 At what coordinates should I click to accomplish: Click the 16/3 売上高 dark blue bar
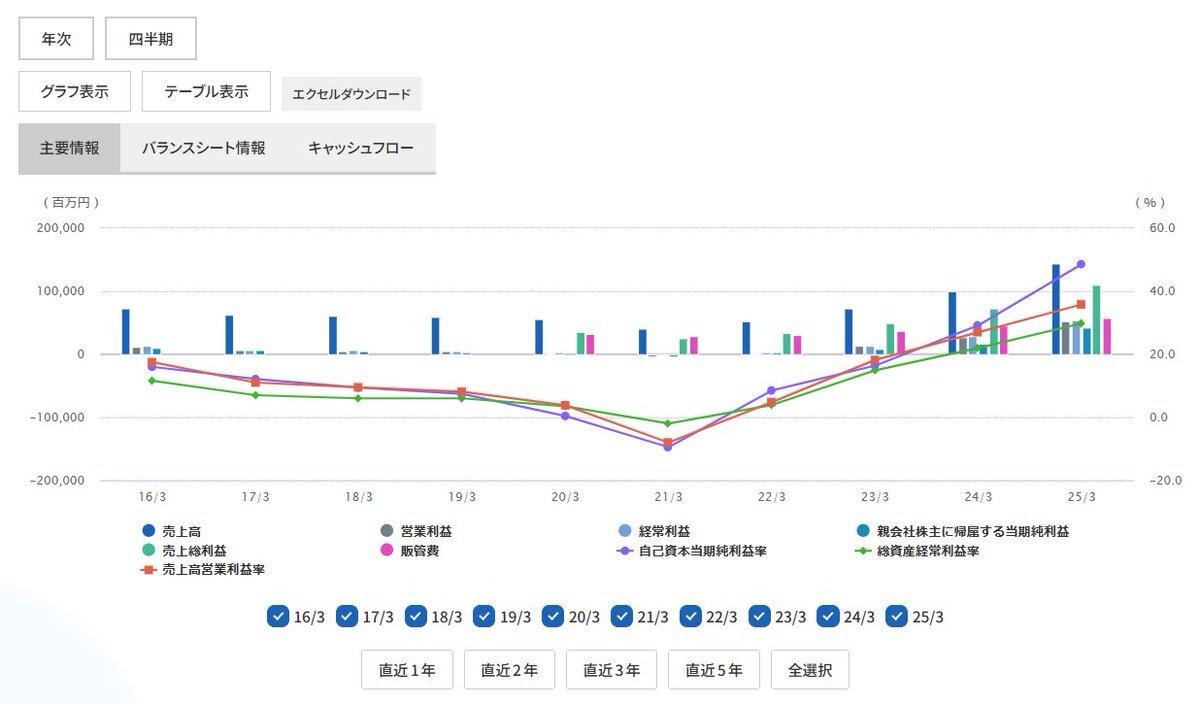pyautogui.click(x=126, y=332)
